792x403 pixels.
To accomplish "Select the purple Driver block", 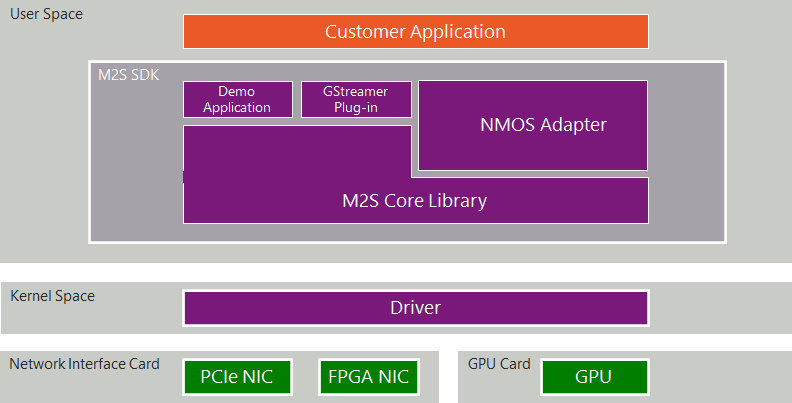I will [x=415, y=307].
